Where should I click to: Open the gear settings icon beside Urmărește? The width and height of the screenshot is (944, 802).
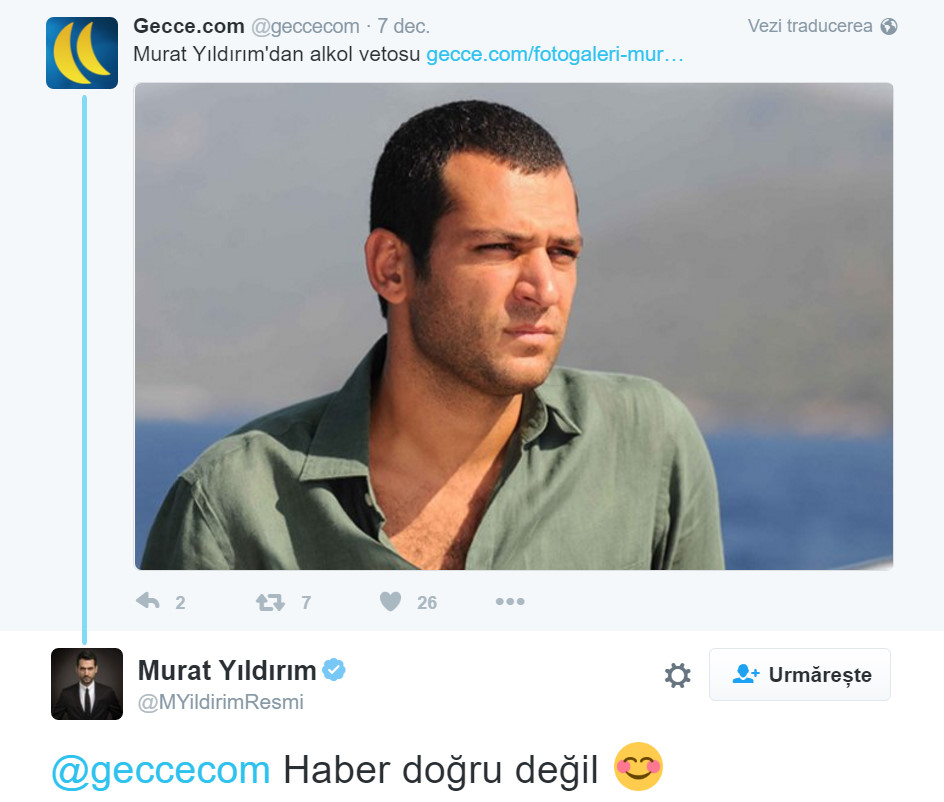point(677,675)
